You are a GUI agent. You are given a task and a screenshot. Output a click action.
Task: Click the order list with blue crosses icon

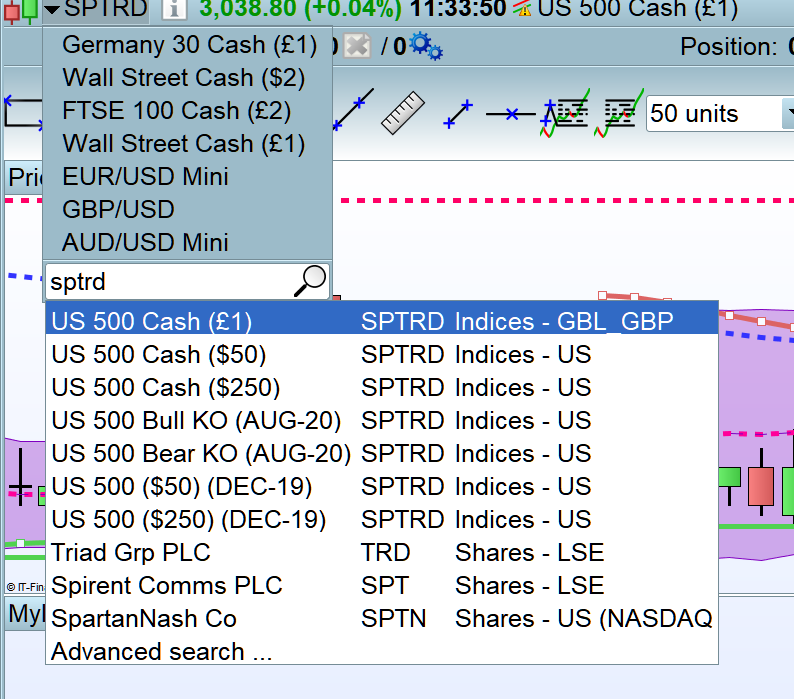565,113
